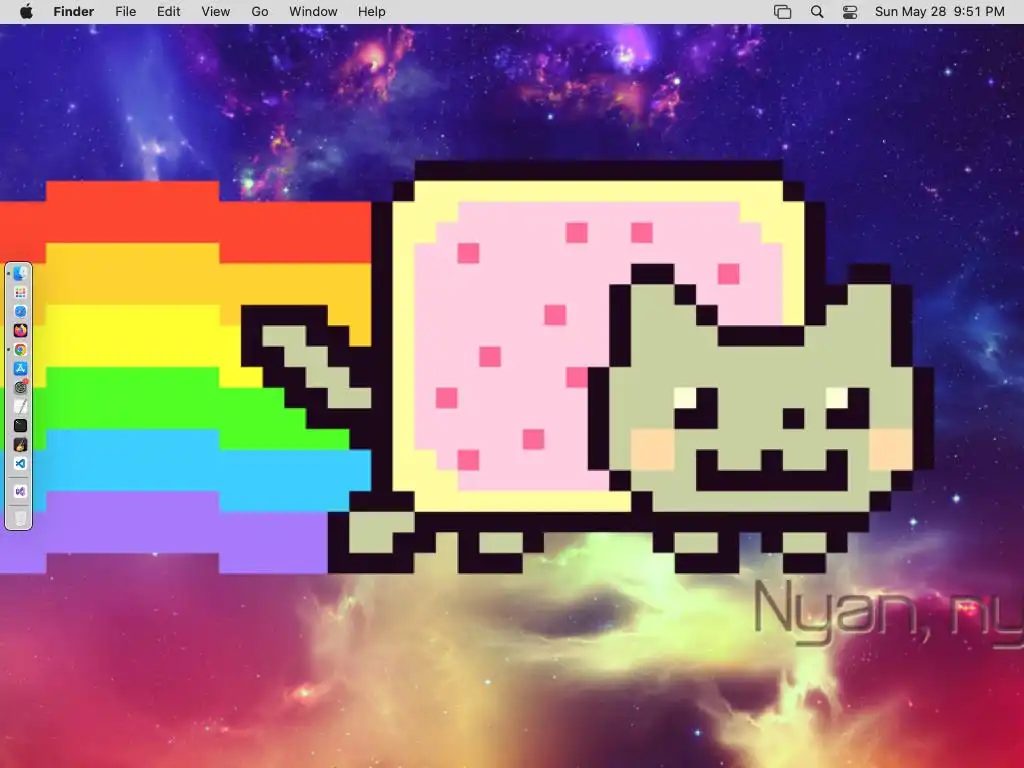This screenshot has height=768, width=1024.
Task: Open the purple Visual Studio dock icon
Action: [20, 491]
